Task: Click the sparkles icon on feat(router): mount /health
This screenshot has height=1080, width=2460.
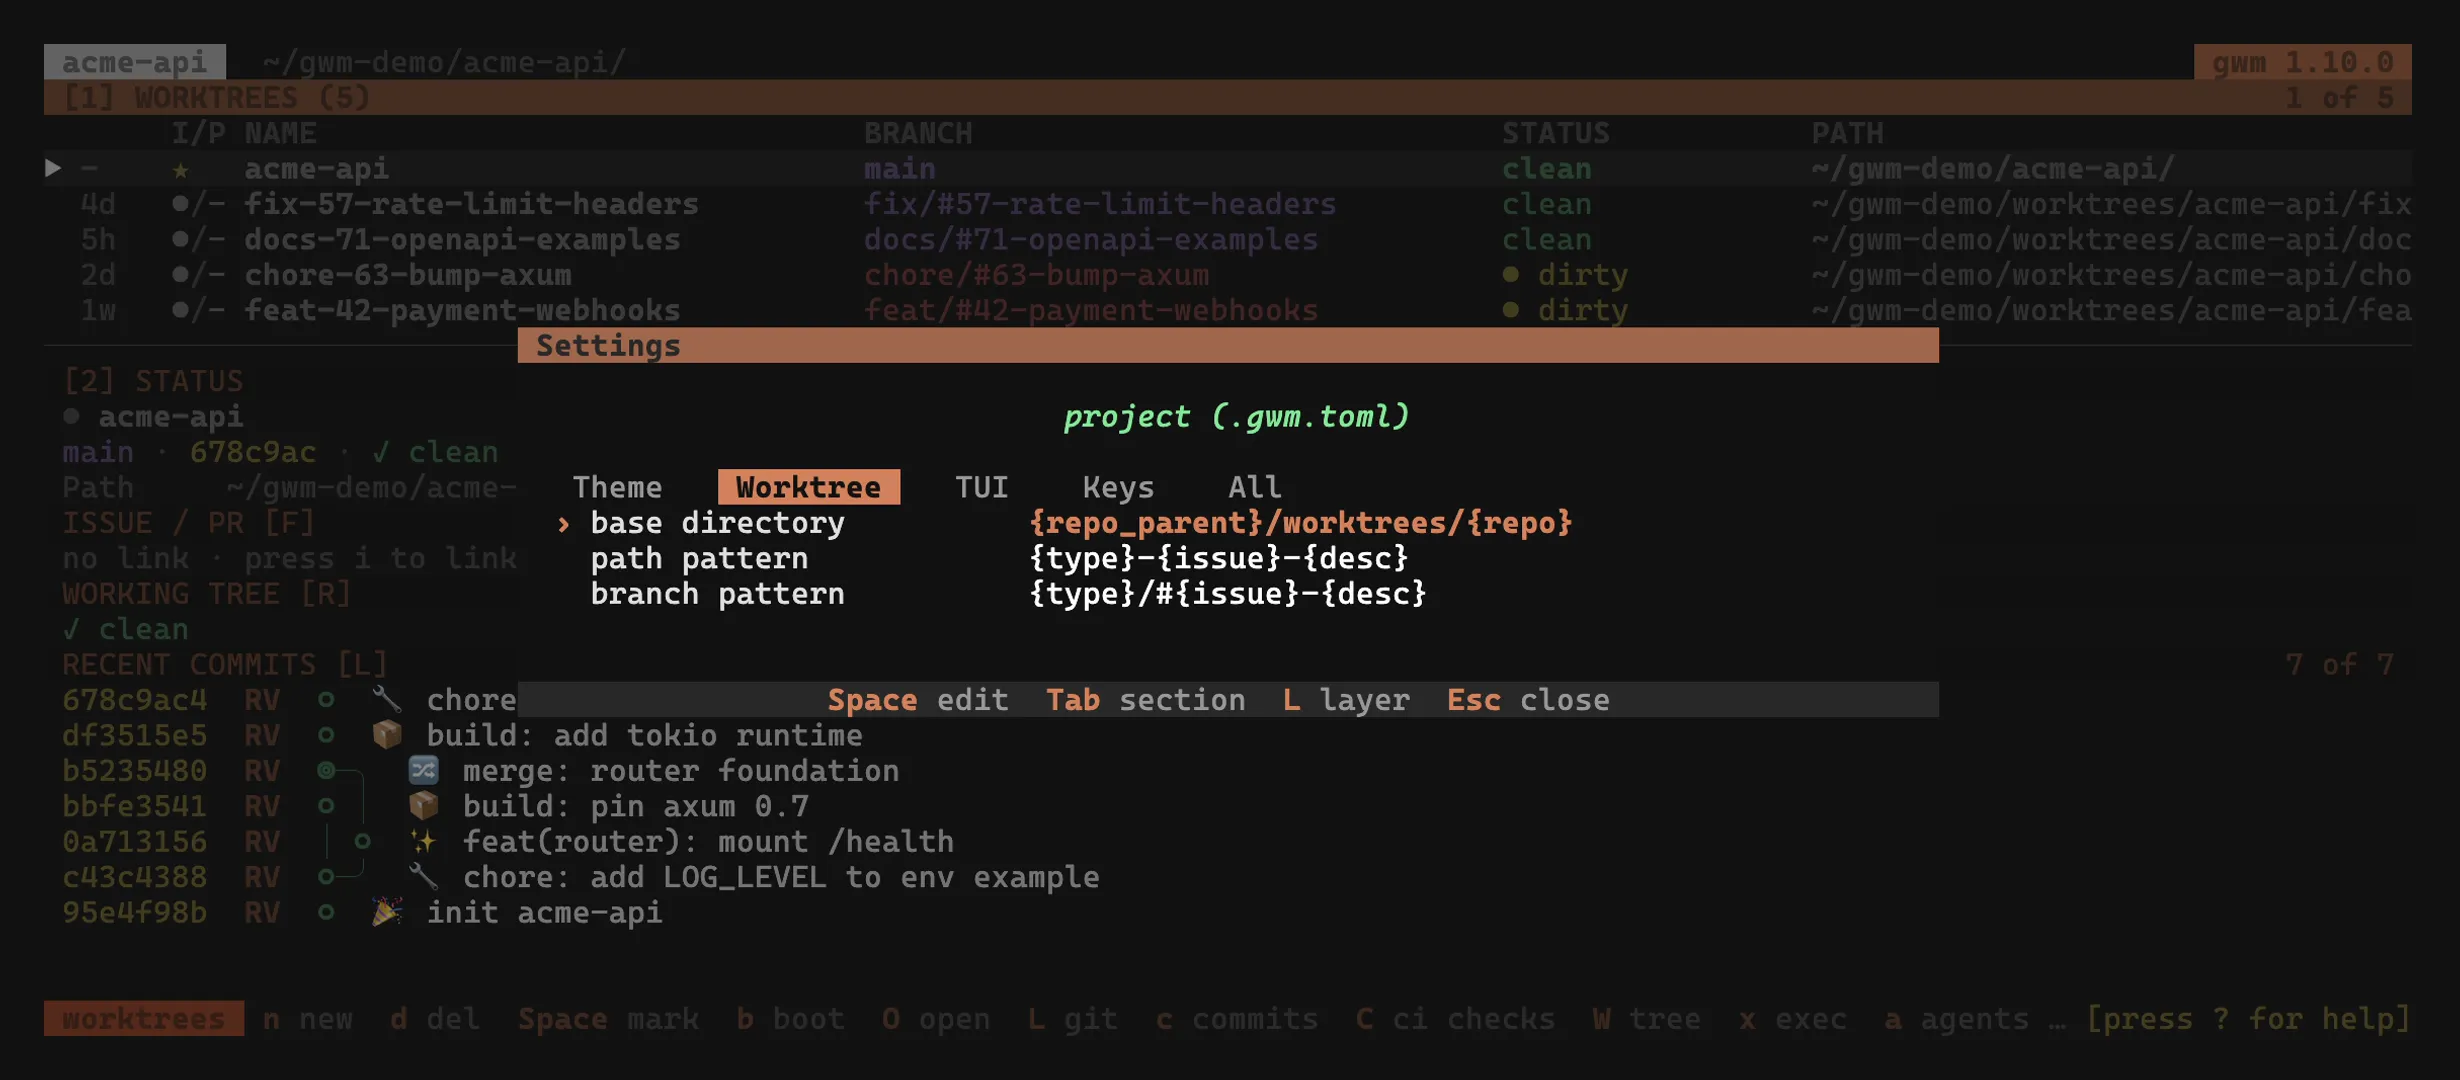Action: click(x=424, y=841)
